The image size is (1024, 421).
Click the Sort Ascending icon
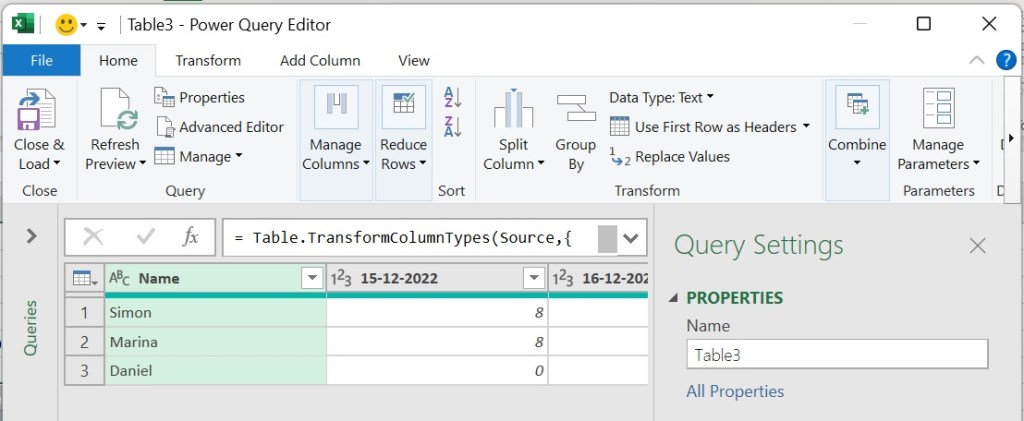coord(452,97)
